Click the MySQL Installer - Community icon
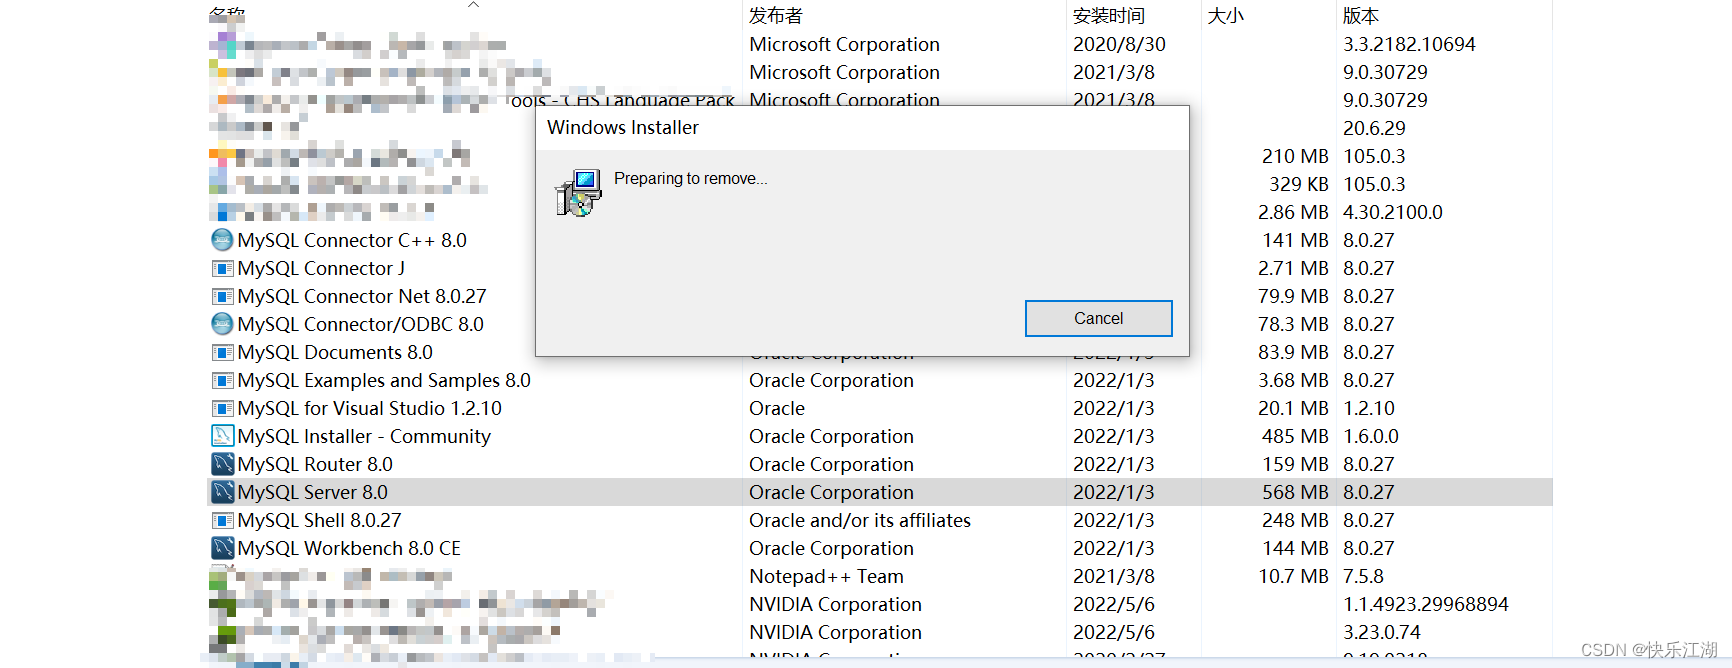The width and height of the screenshot is (1732, 668). [222, 436]
